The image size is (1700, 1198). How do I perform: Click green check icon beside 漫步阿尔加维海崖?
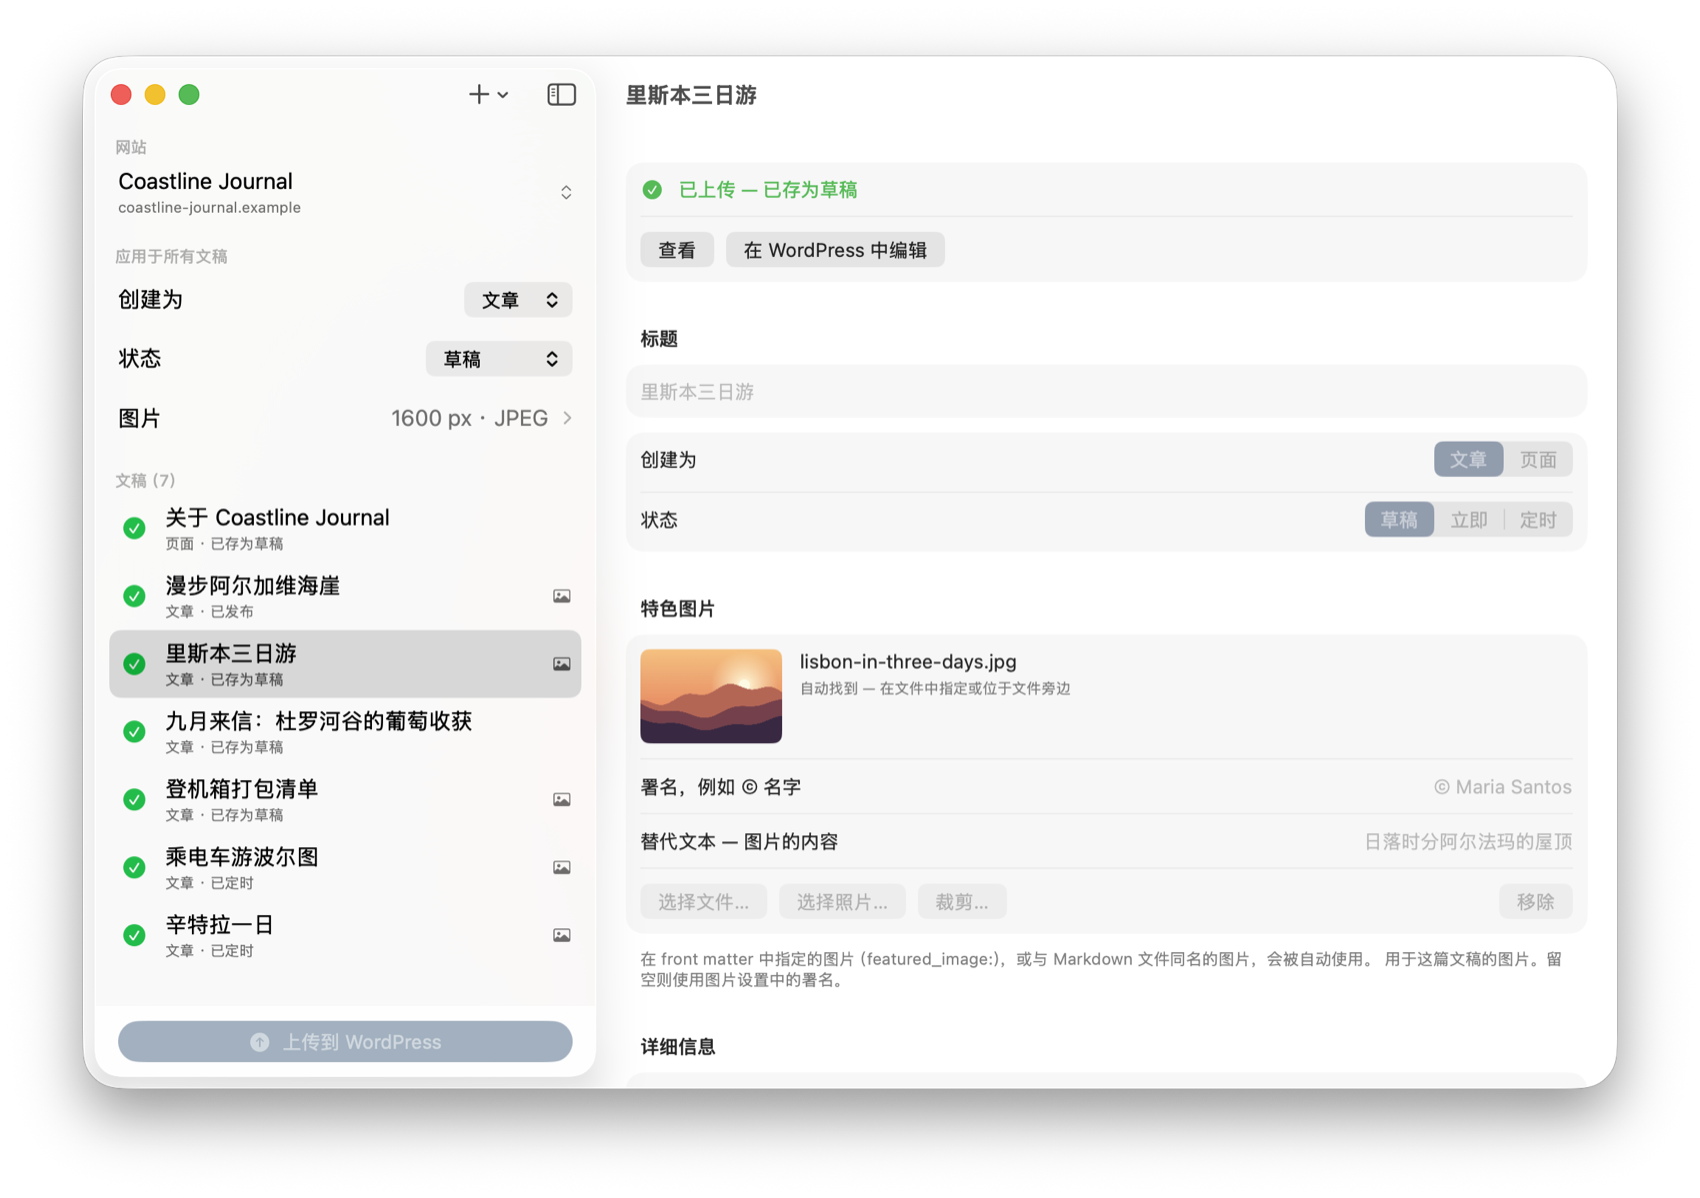[134, 596]
